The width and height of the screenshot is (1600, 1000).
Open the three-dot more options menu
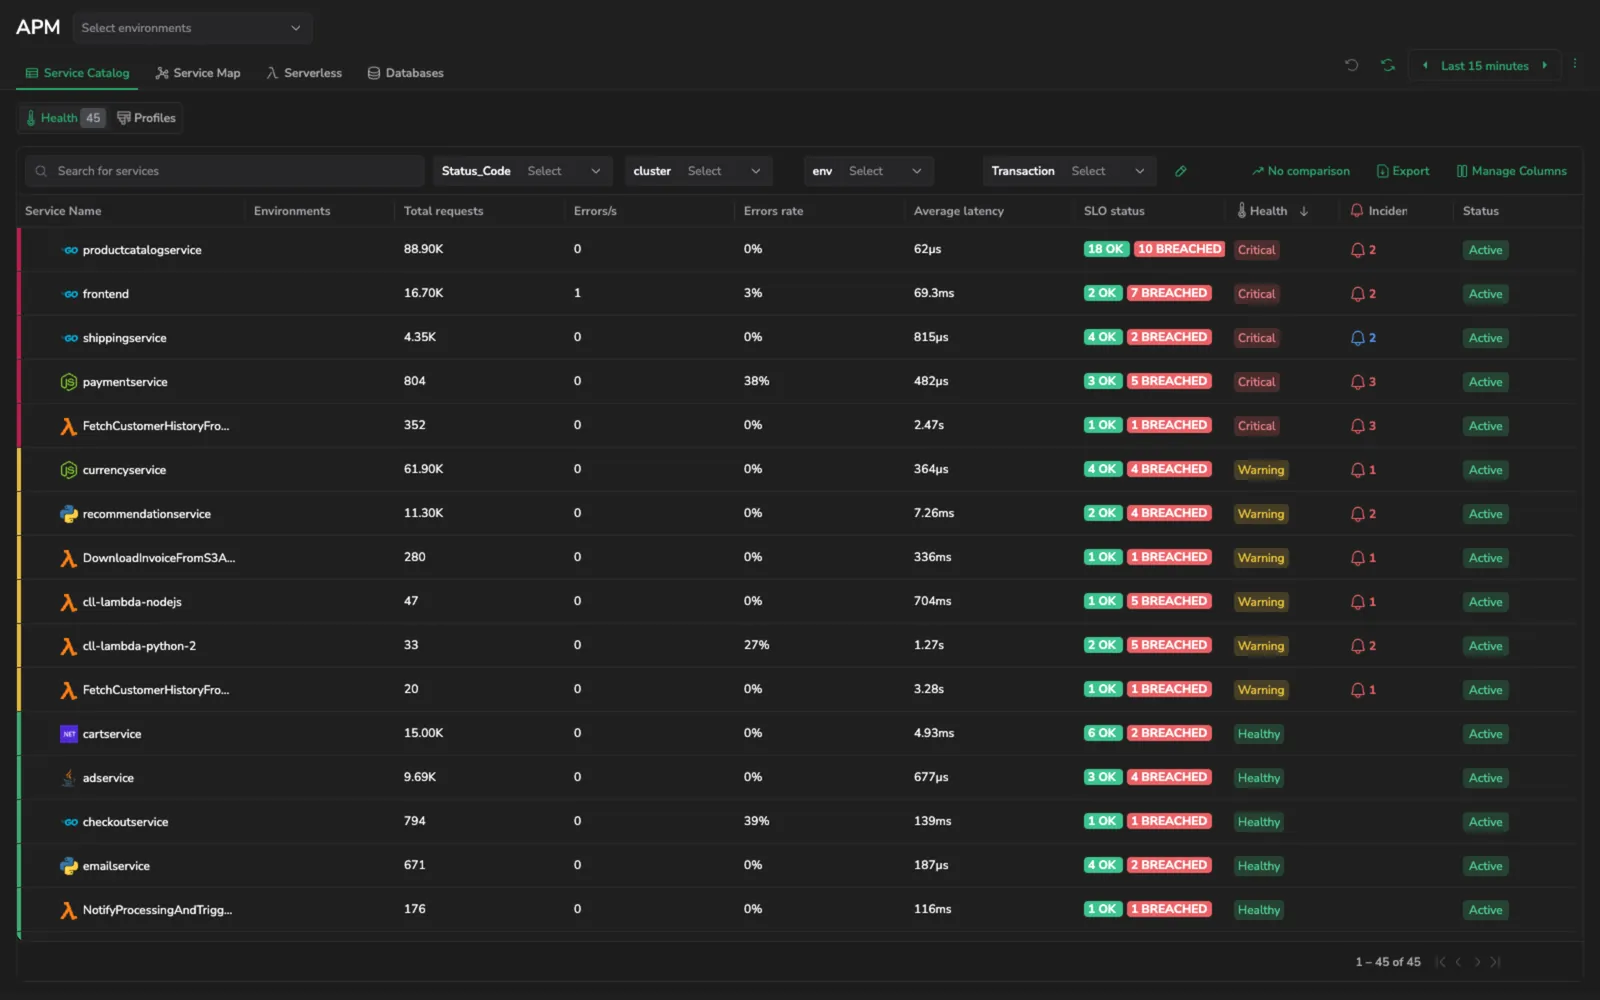[x=1575, y=64]
